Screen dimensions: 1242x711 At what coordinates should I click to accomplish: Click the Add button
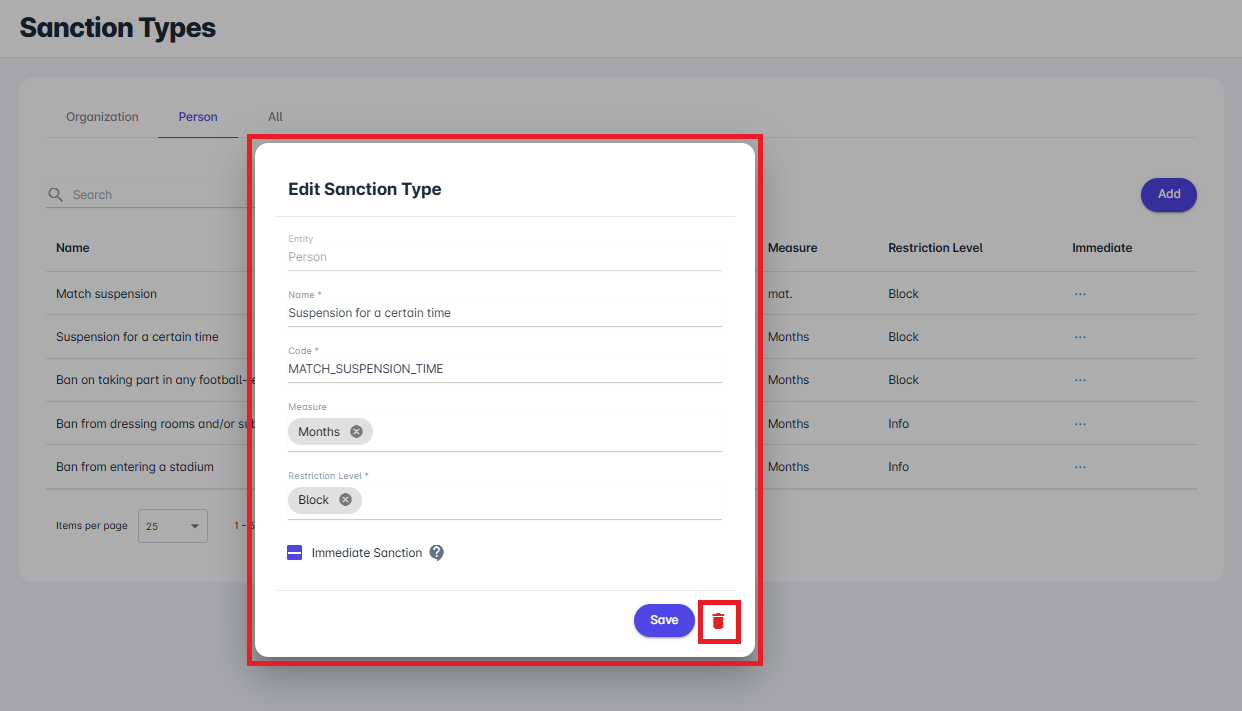pos(1168,195)
